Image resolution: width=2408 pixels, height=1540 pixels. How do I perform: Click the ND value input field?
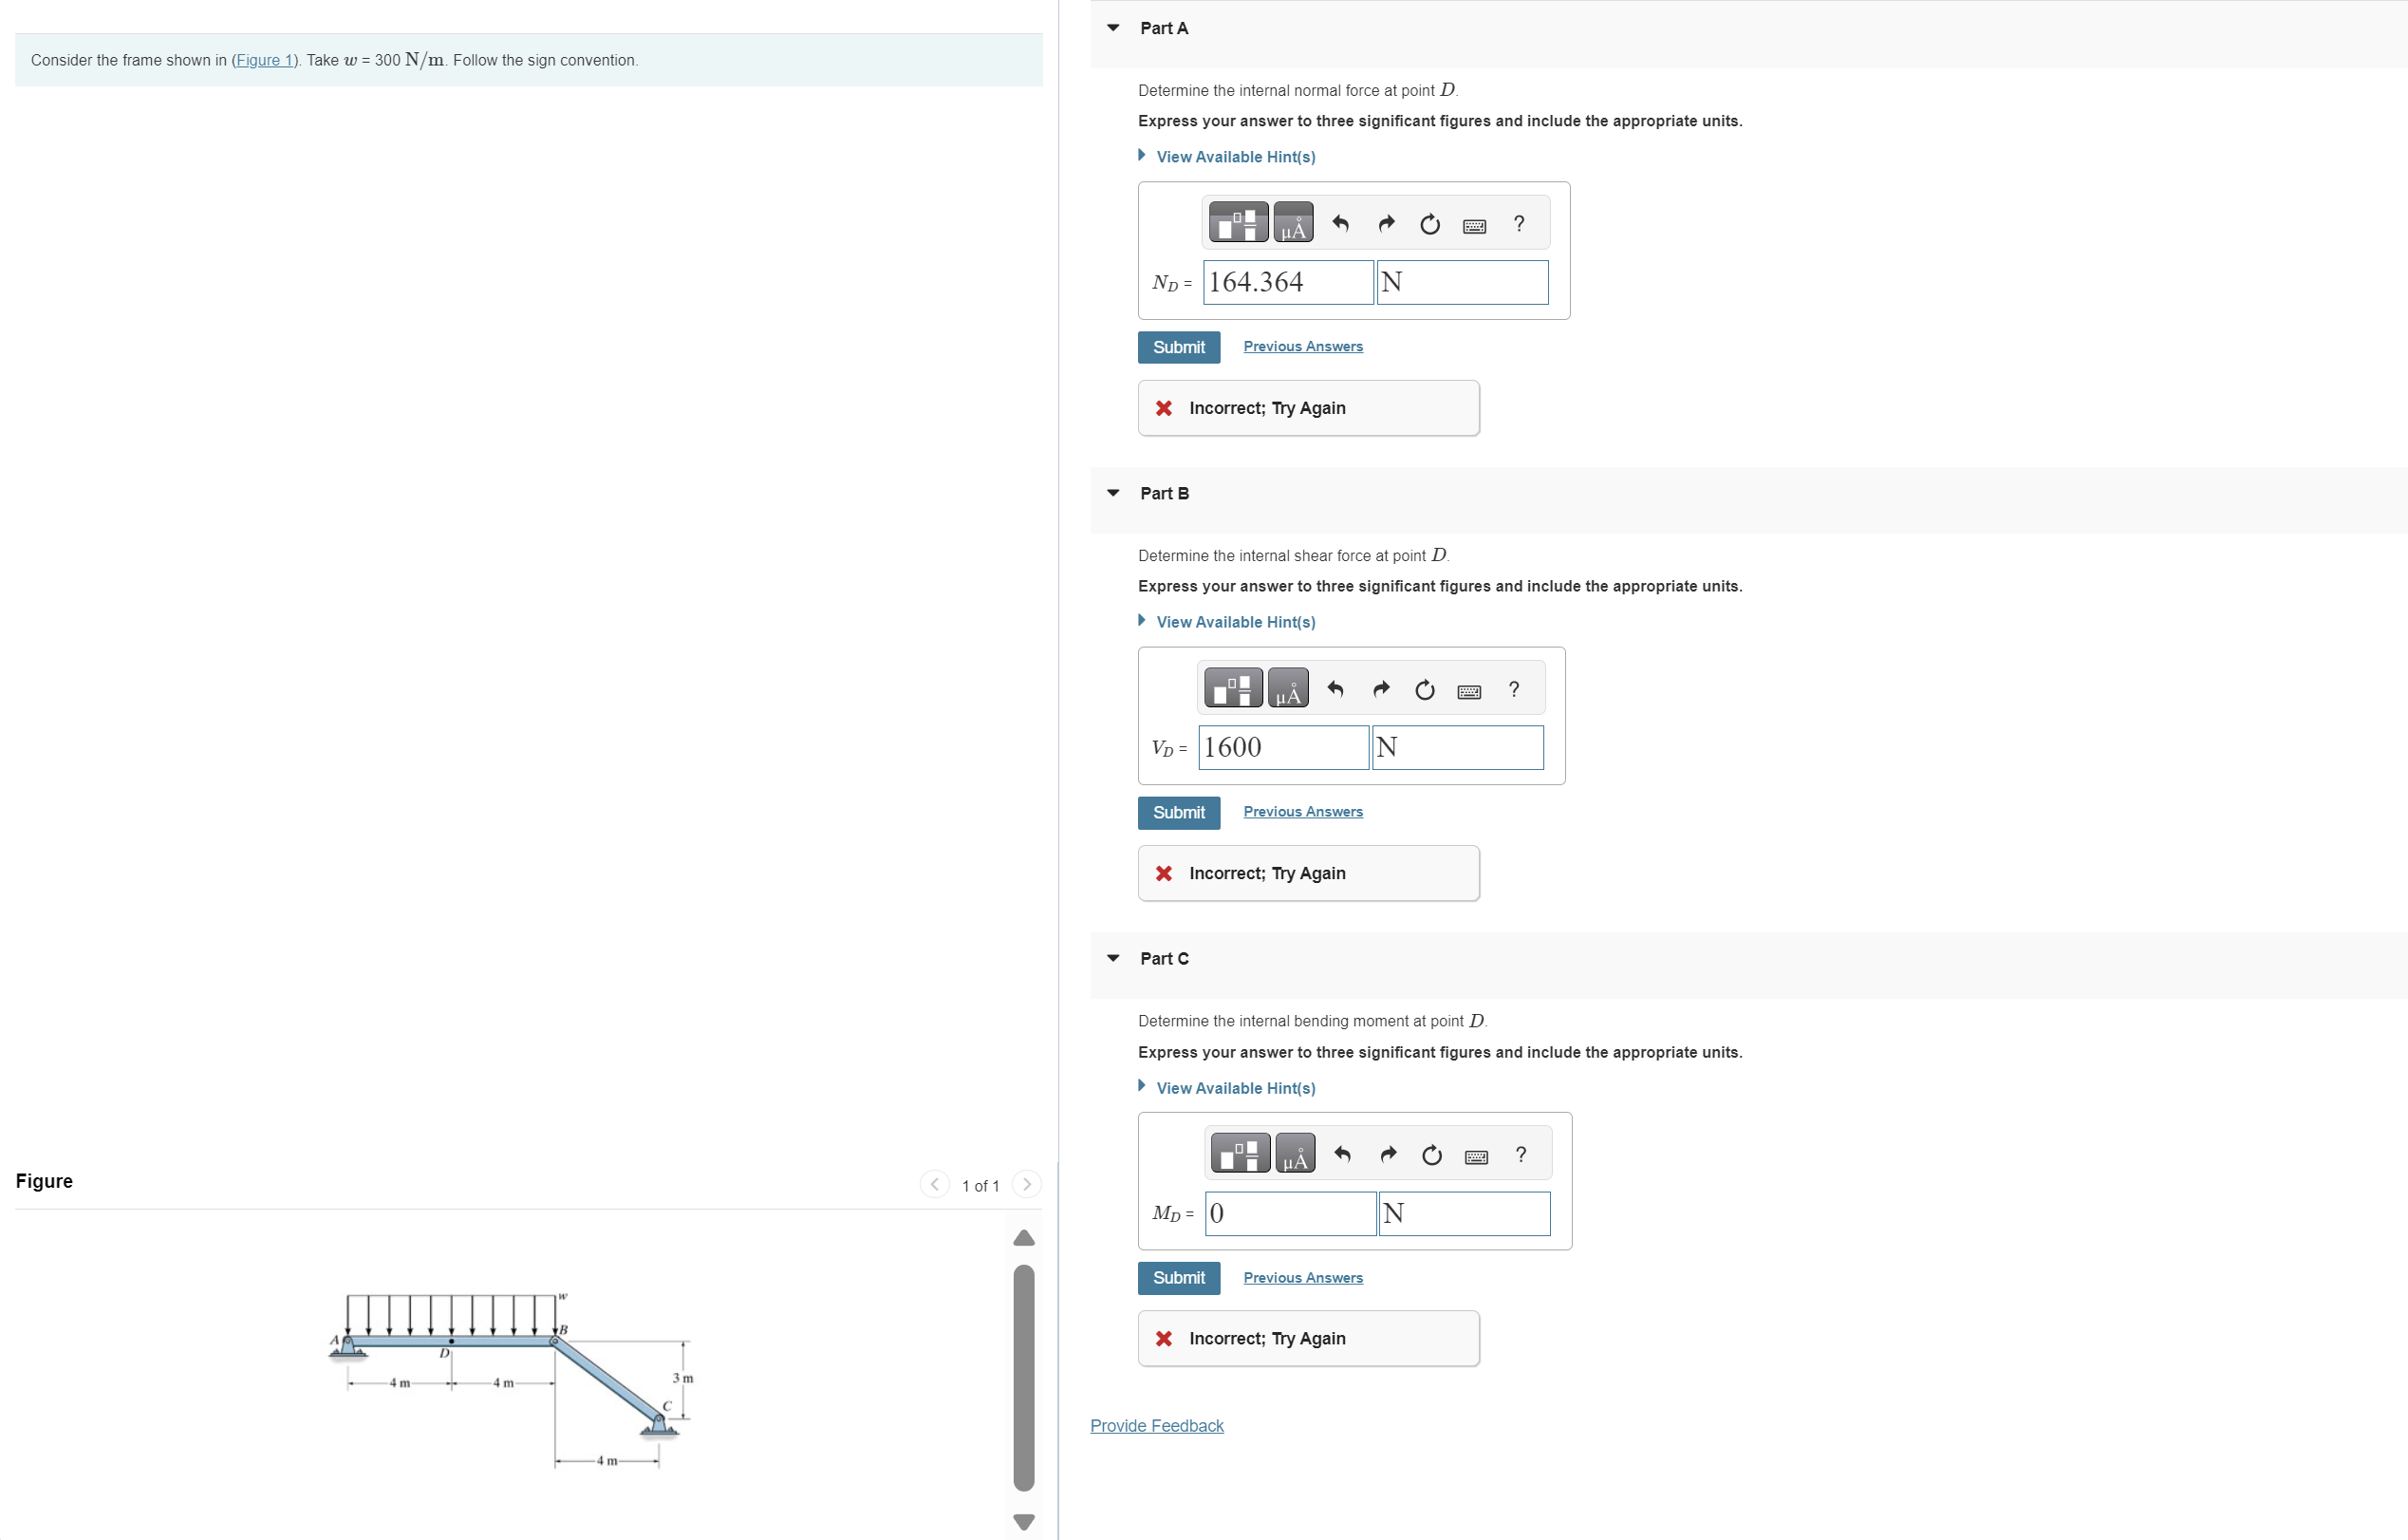click(1288, 283)
